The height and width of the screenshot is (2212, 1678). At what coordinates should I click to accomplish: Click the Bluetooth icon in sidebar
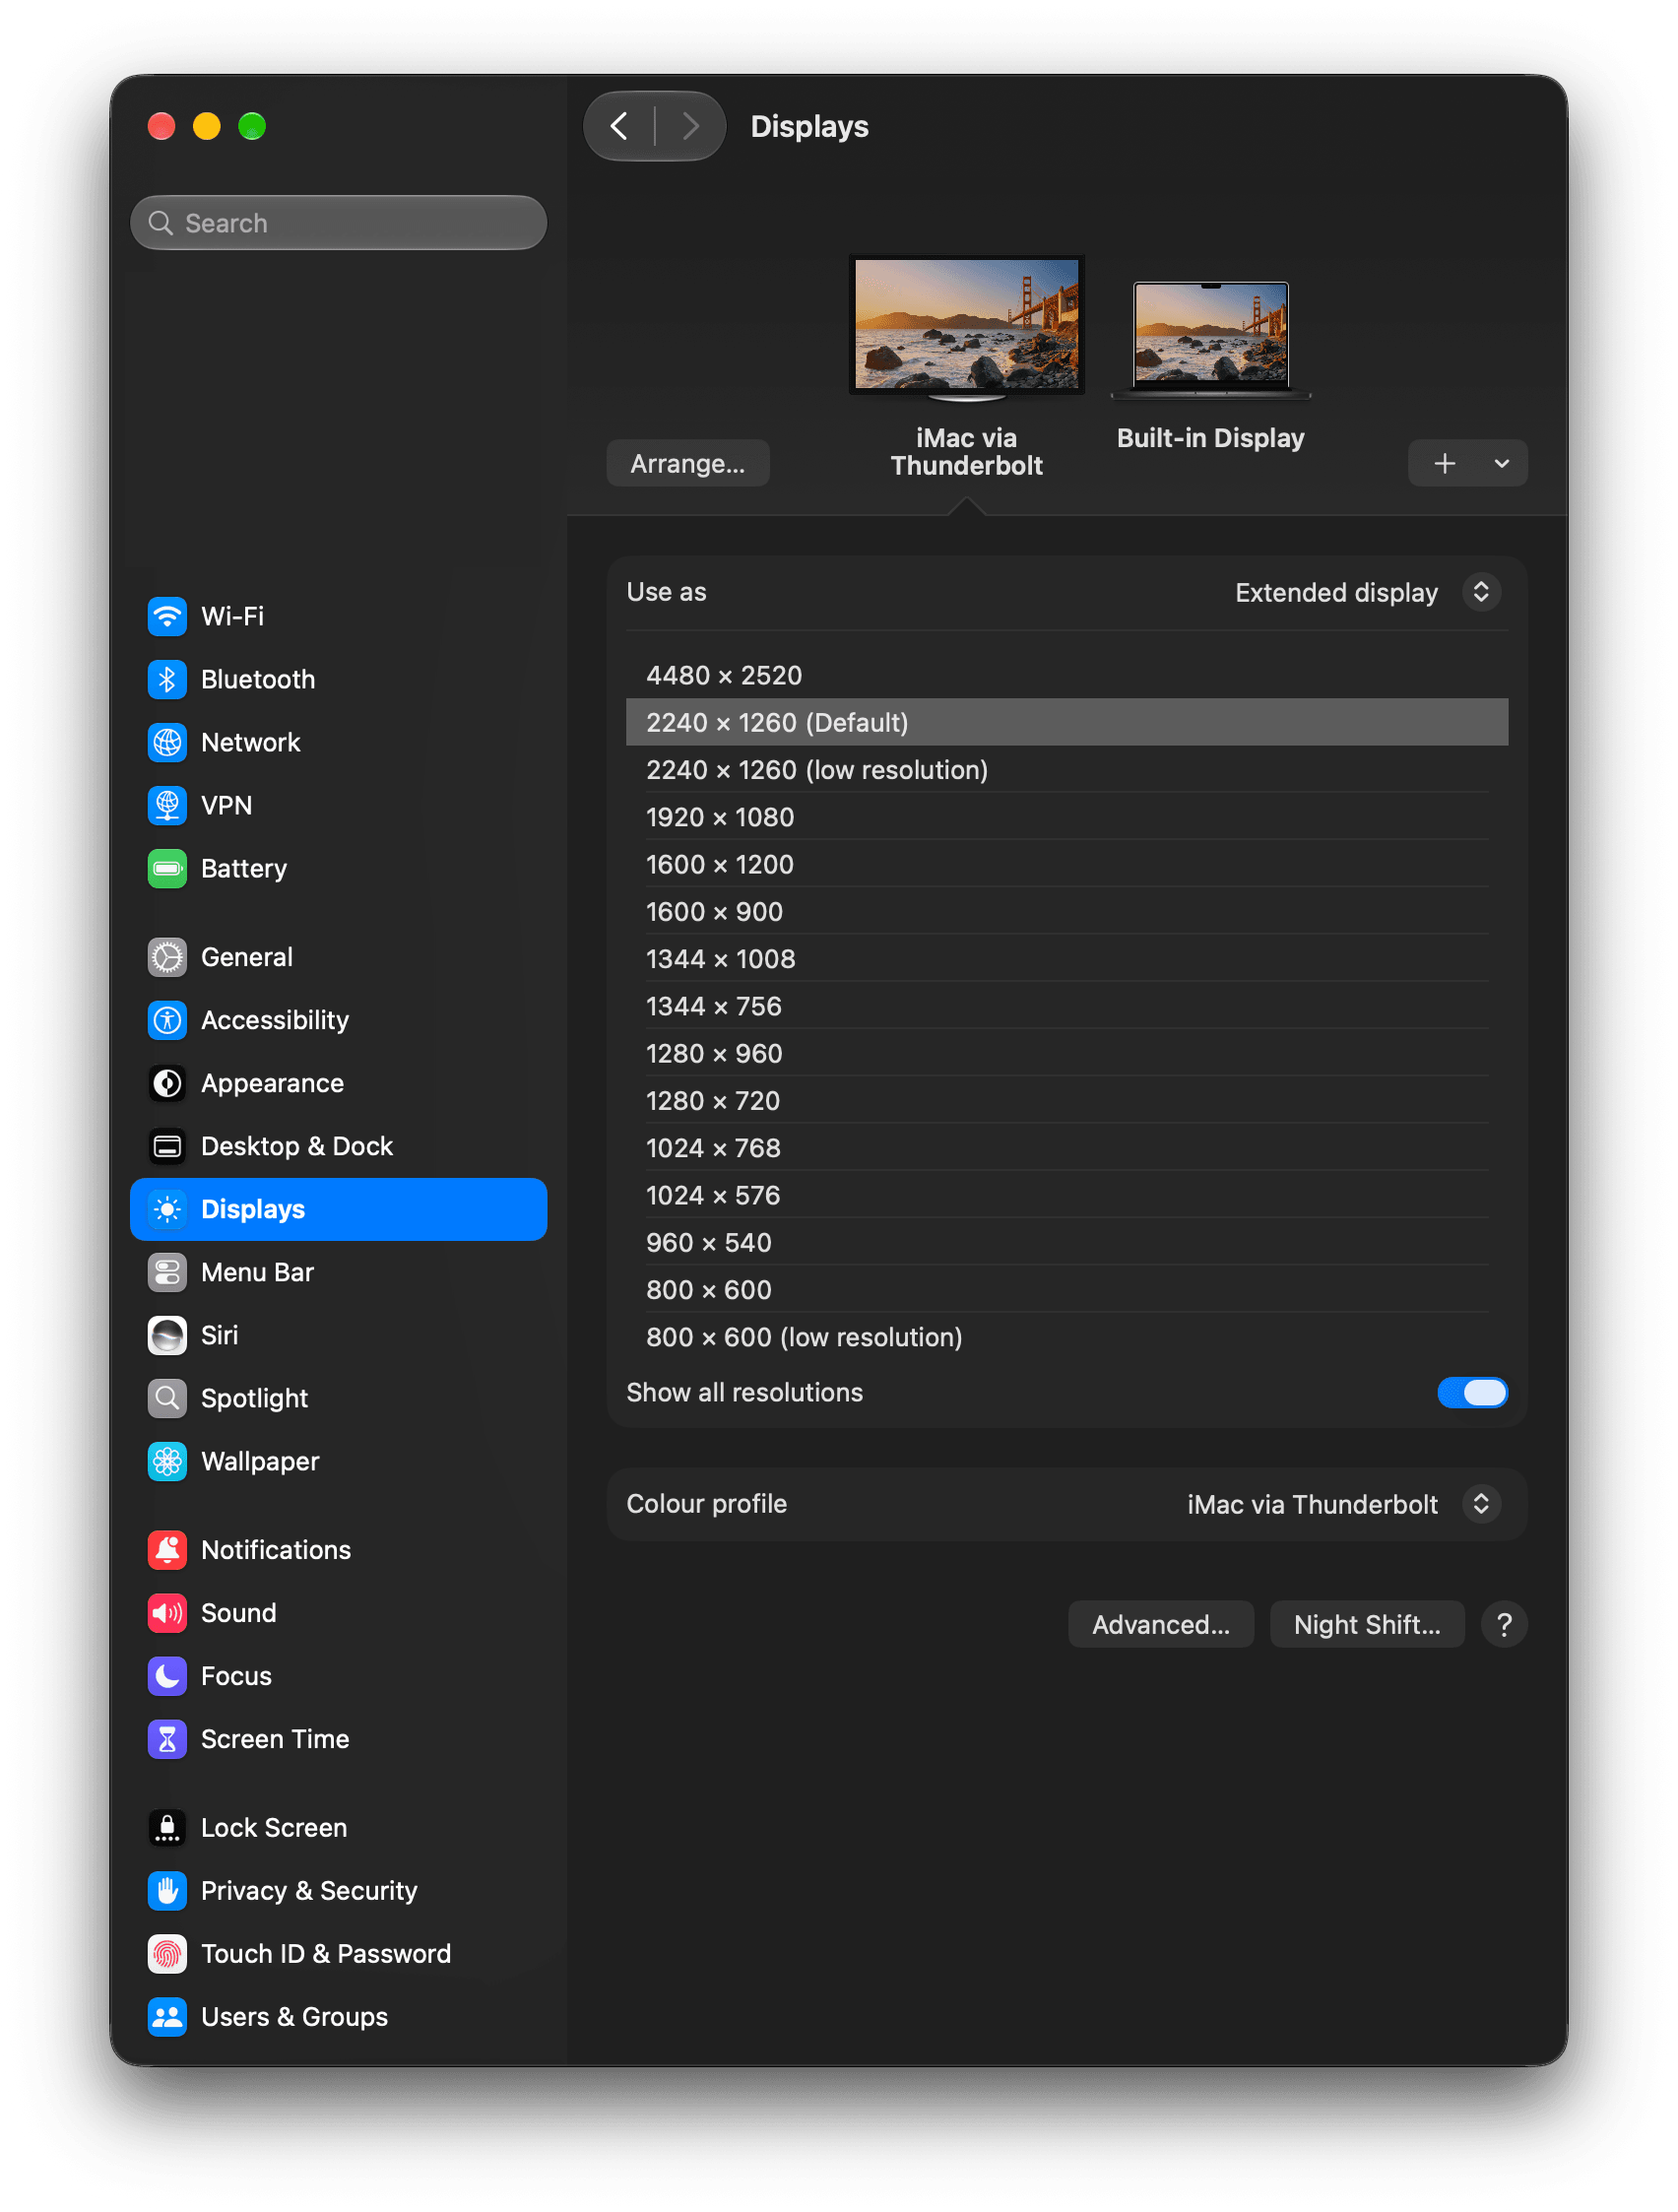click(167, 679)
